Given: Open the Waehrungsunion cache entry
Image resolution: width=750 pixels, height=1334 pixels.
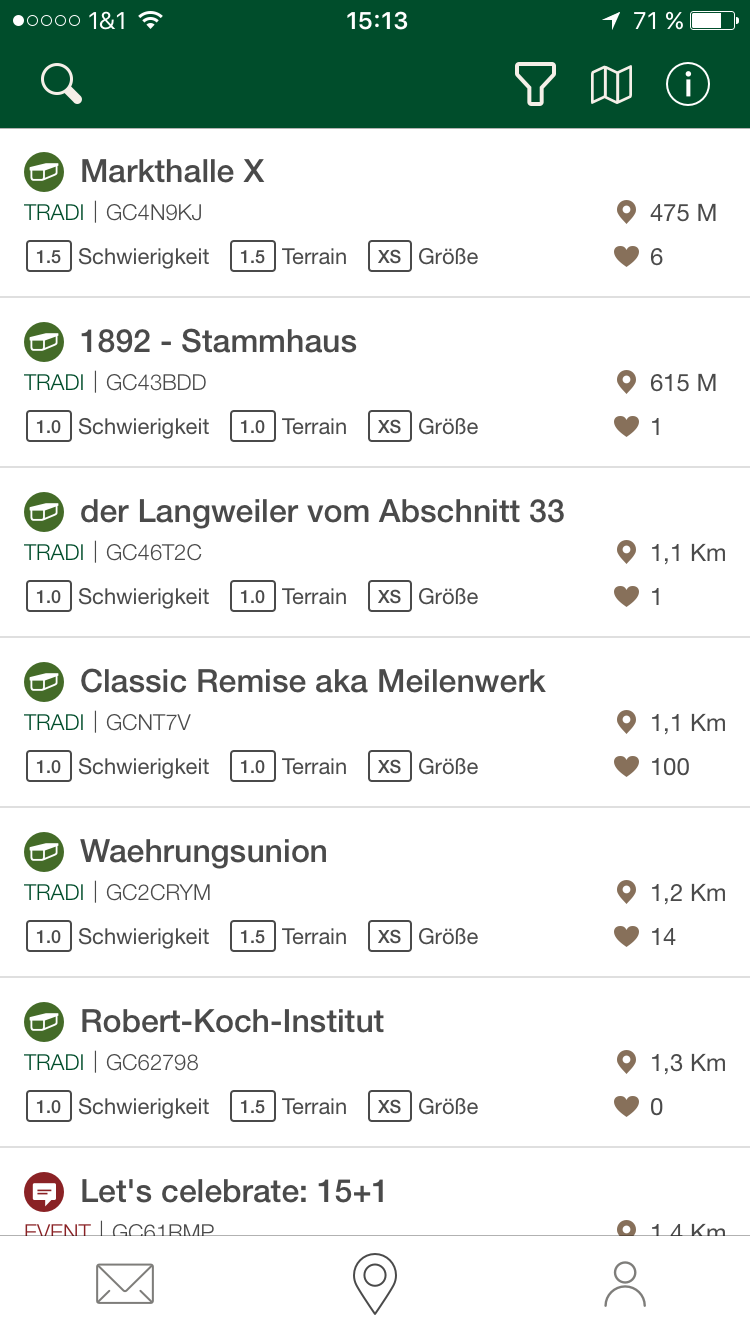Looking at the screenshot, I should (204, 852).
